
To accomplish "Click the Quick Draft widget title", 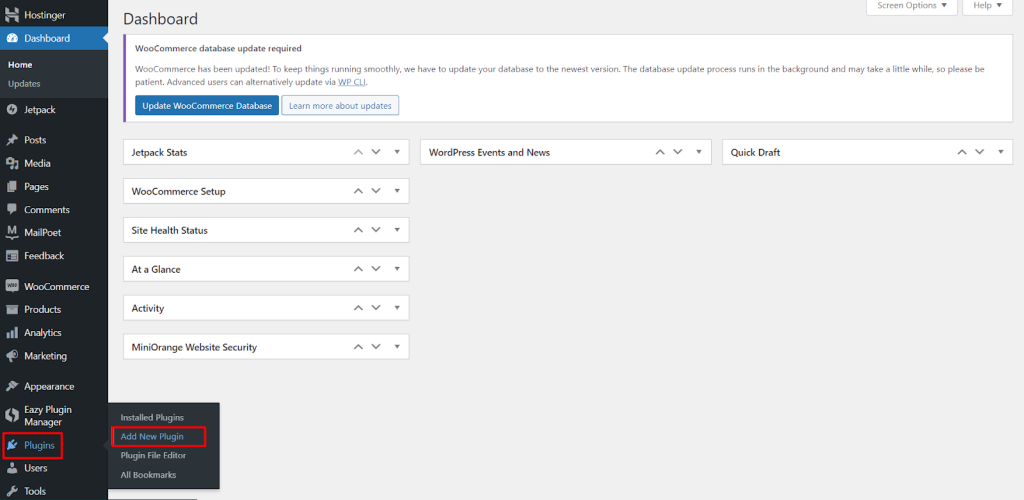I will pyautogui.click(x=756, y=152).
